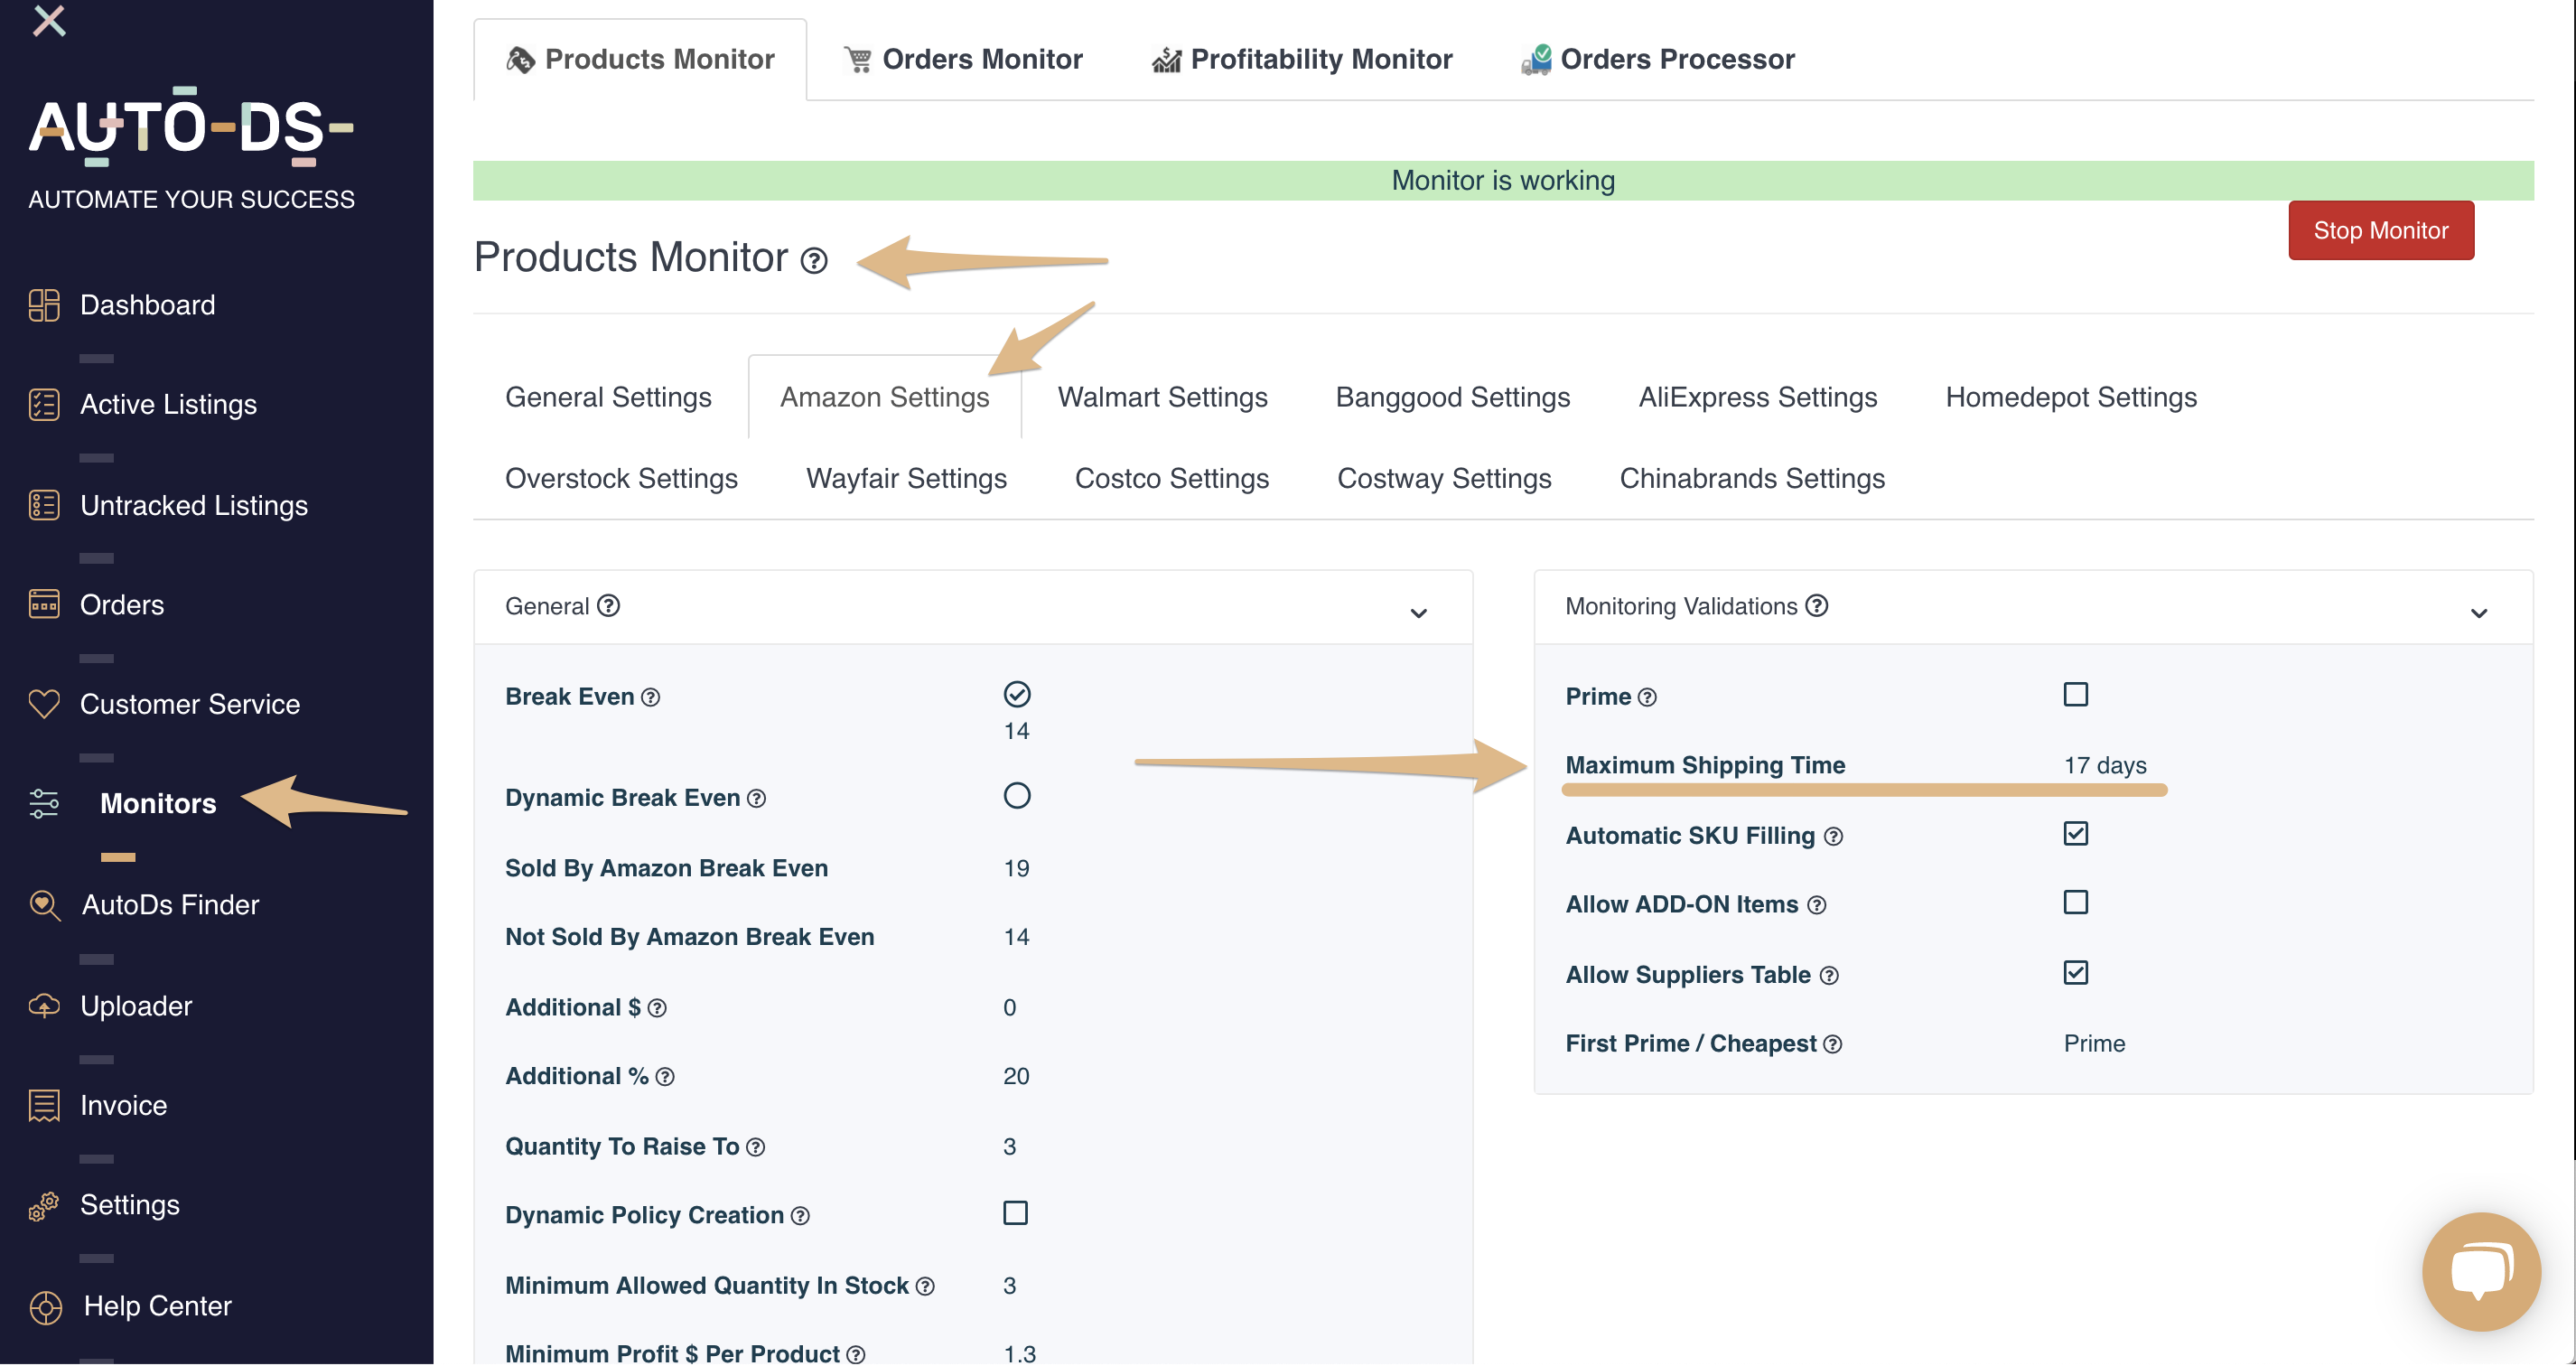Open the Homedepot Settings tab
This screenshot has width=2576, height=1366.
point(2070,397)
